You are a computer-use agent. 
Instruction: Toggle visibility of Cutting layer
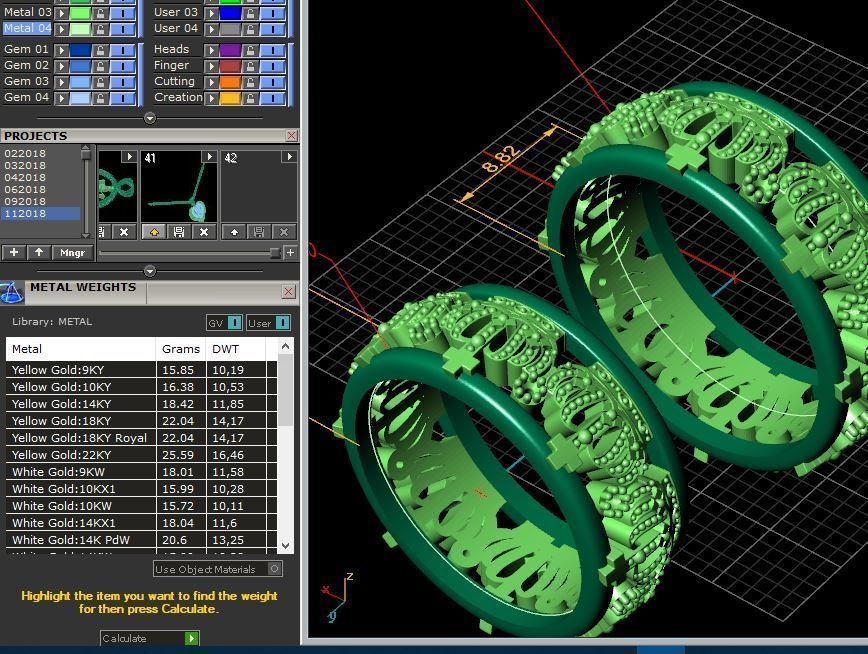(272, 83)
